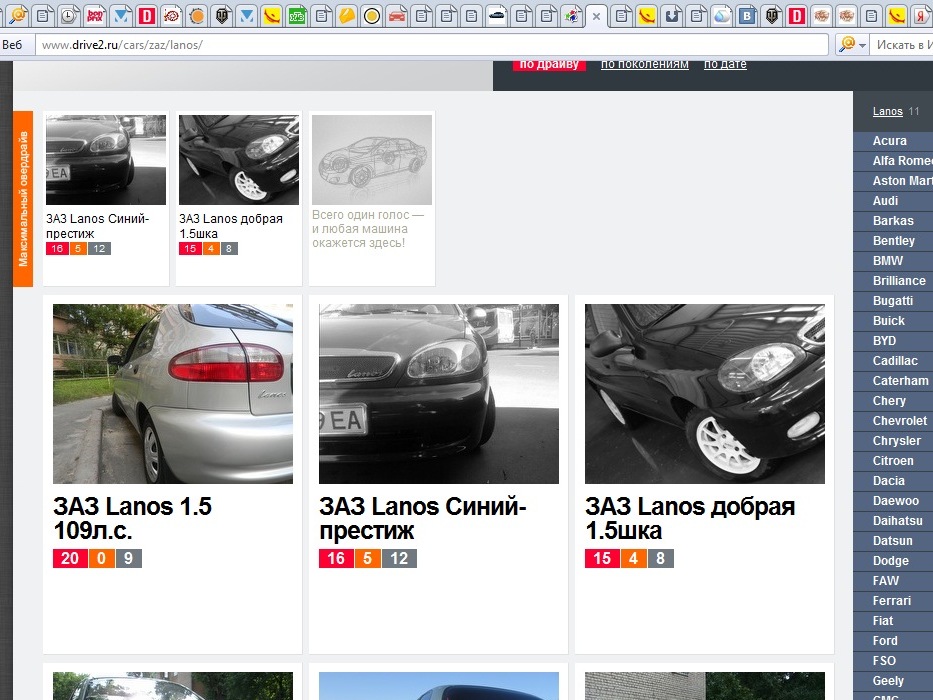Screen dimensions: 933x700
Task: Open small 'ЗАЗ Lanos добрая 1.5шка' title link
Action: (231, 226)
